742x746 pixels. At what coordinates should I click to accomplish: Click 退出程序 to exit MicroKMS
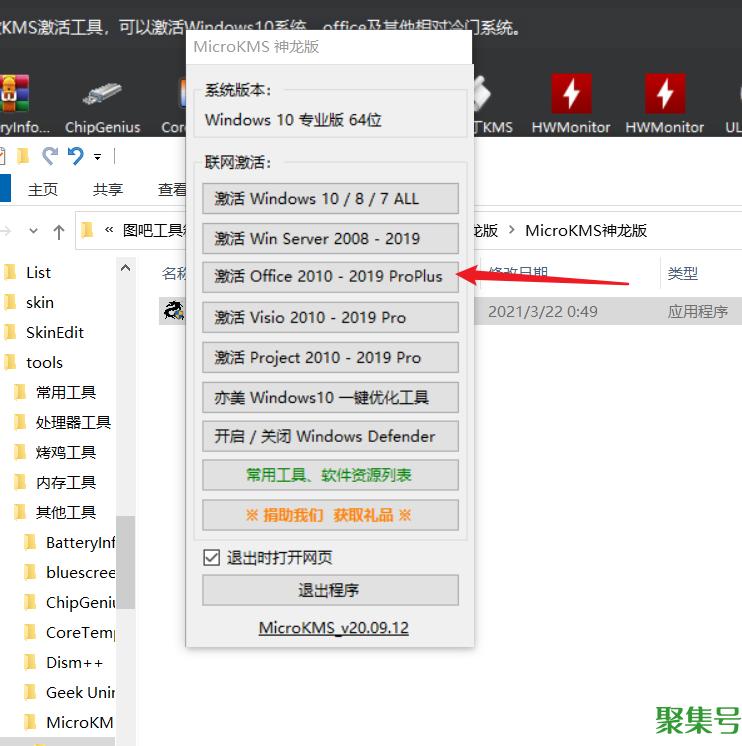coord(330,590)
